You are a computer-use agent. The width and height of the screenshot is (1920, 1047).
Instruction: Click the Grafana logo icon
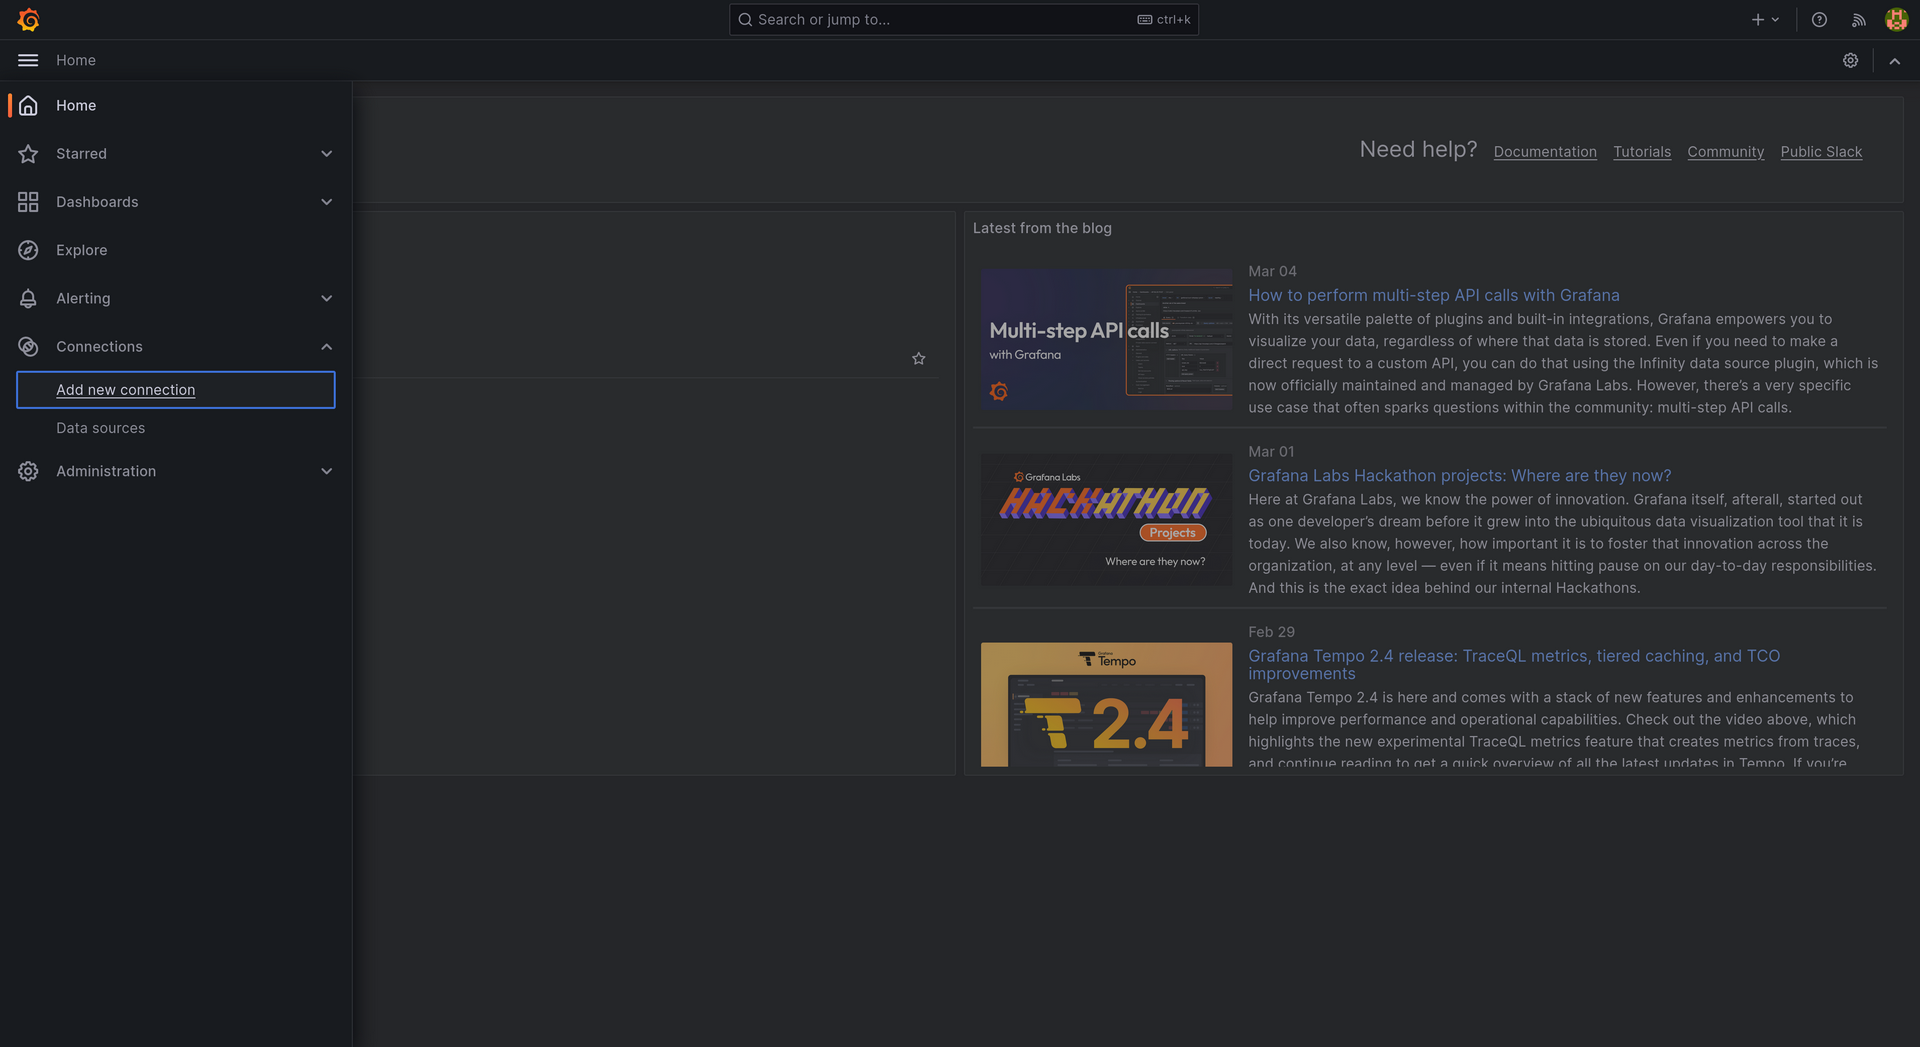(x=29, y=19)
